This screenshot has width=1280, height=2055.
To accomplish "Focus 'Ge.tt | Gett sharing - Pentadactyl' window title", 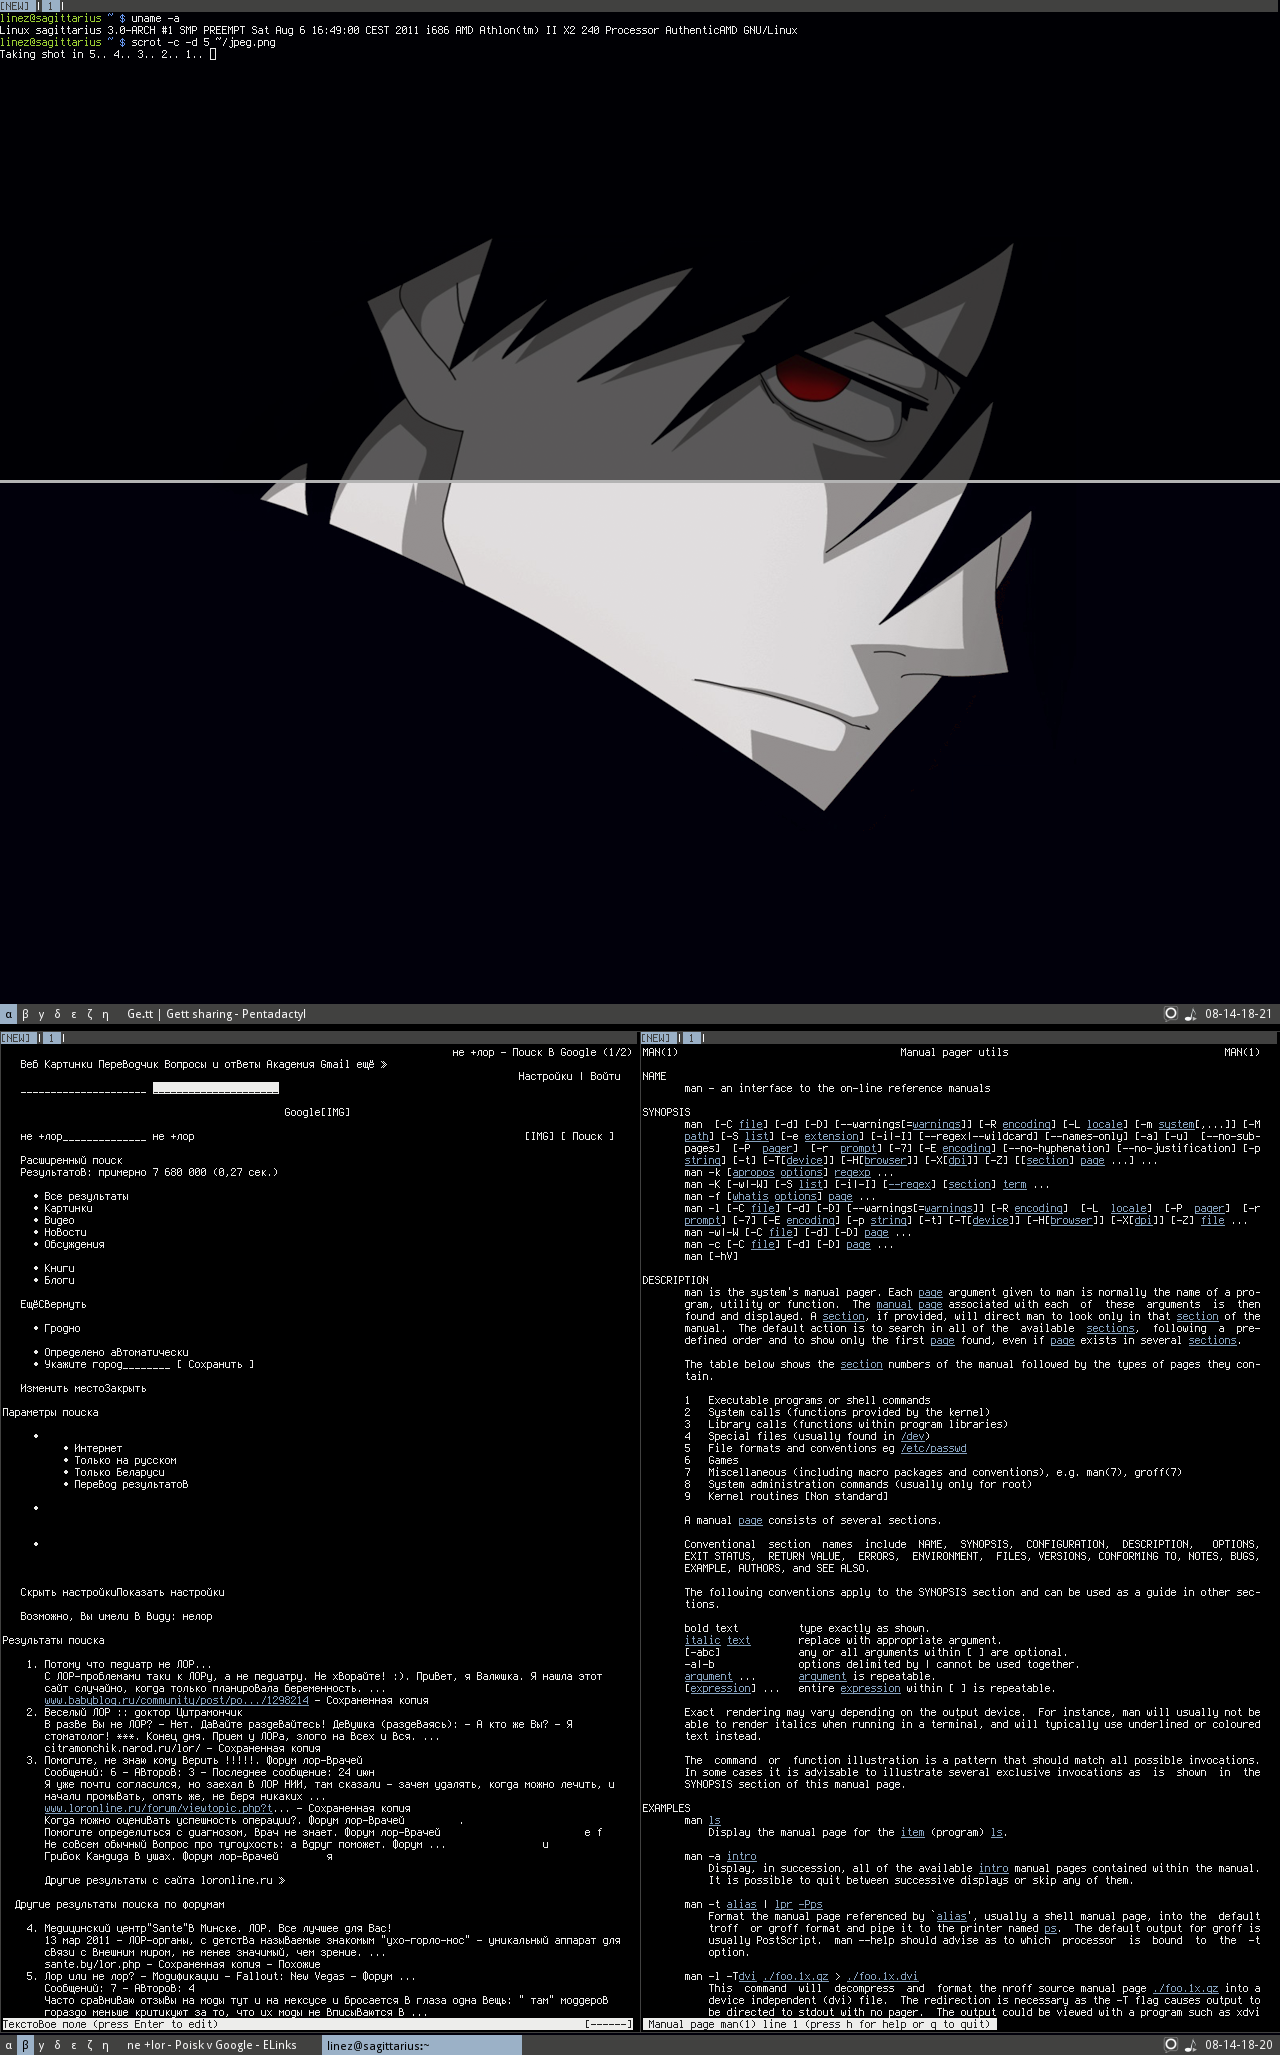I will click(x=216, y=1014).
